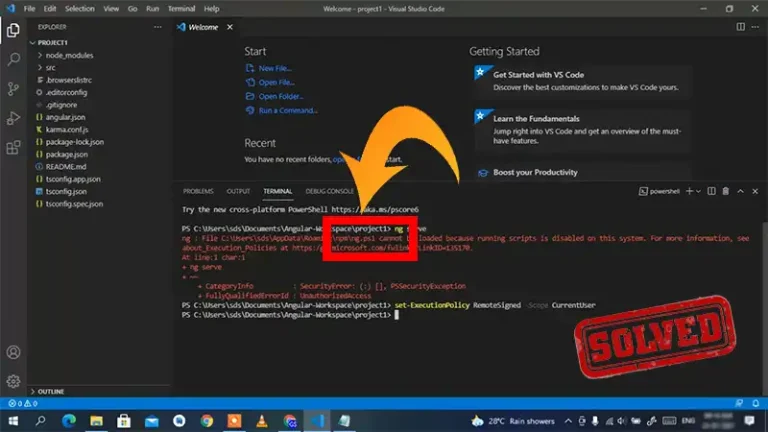Open the Accounts menu icon
768x432 pixels.
coord(13,352)
